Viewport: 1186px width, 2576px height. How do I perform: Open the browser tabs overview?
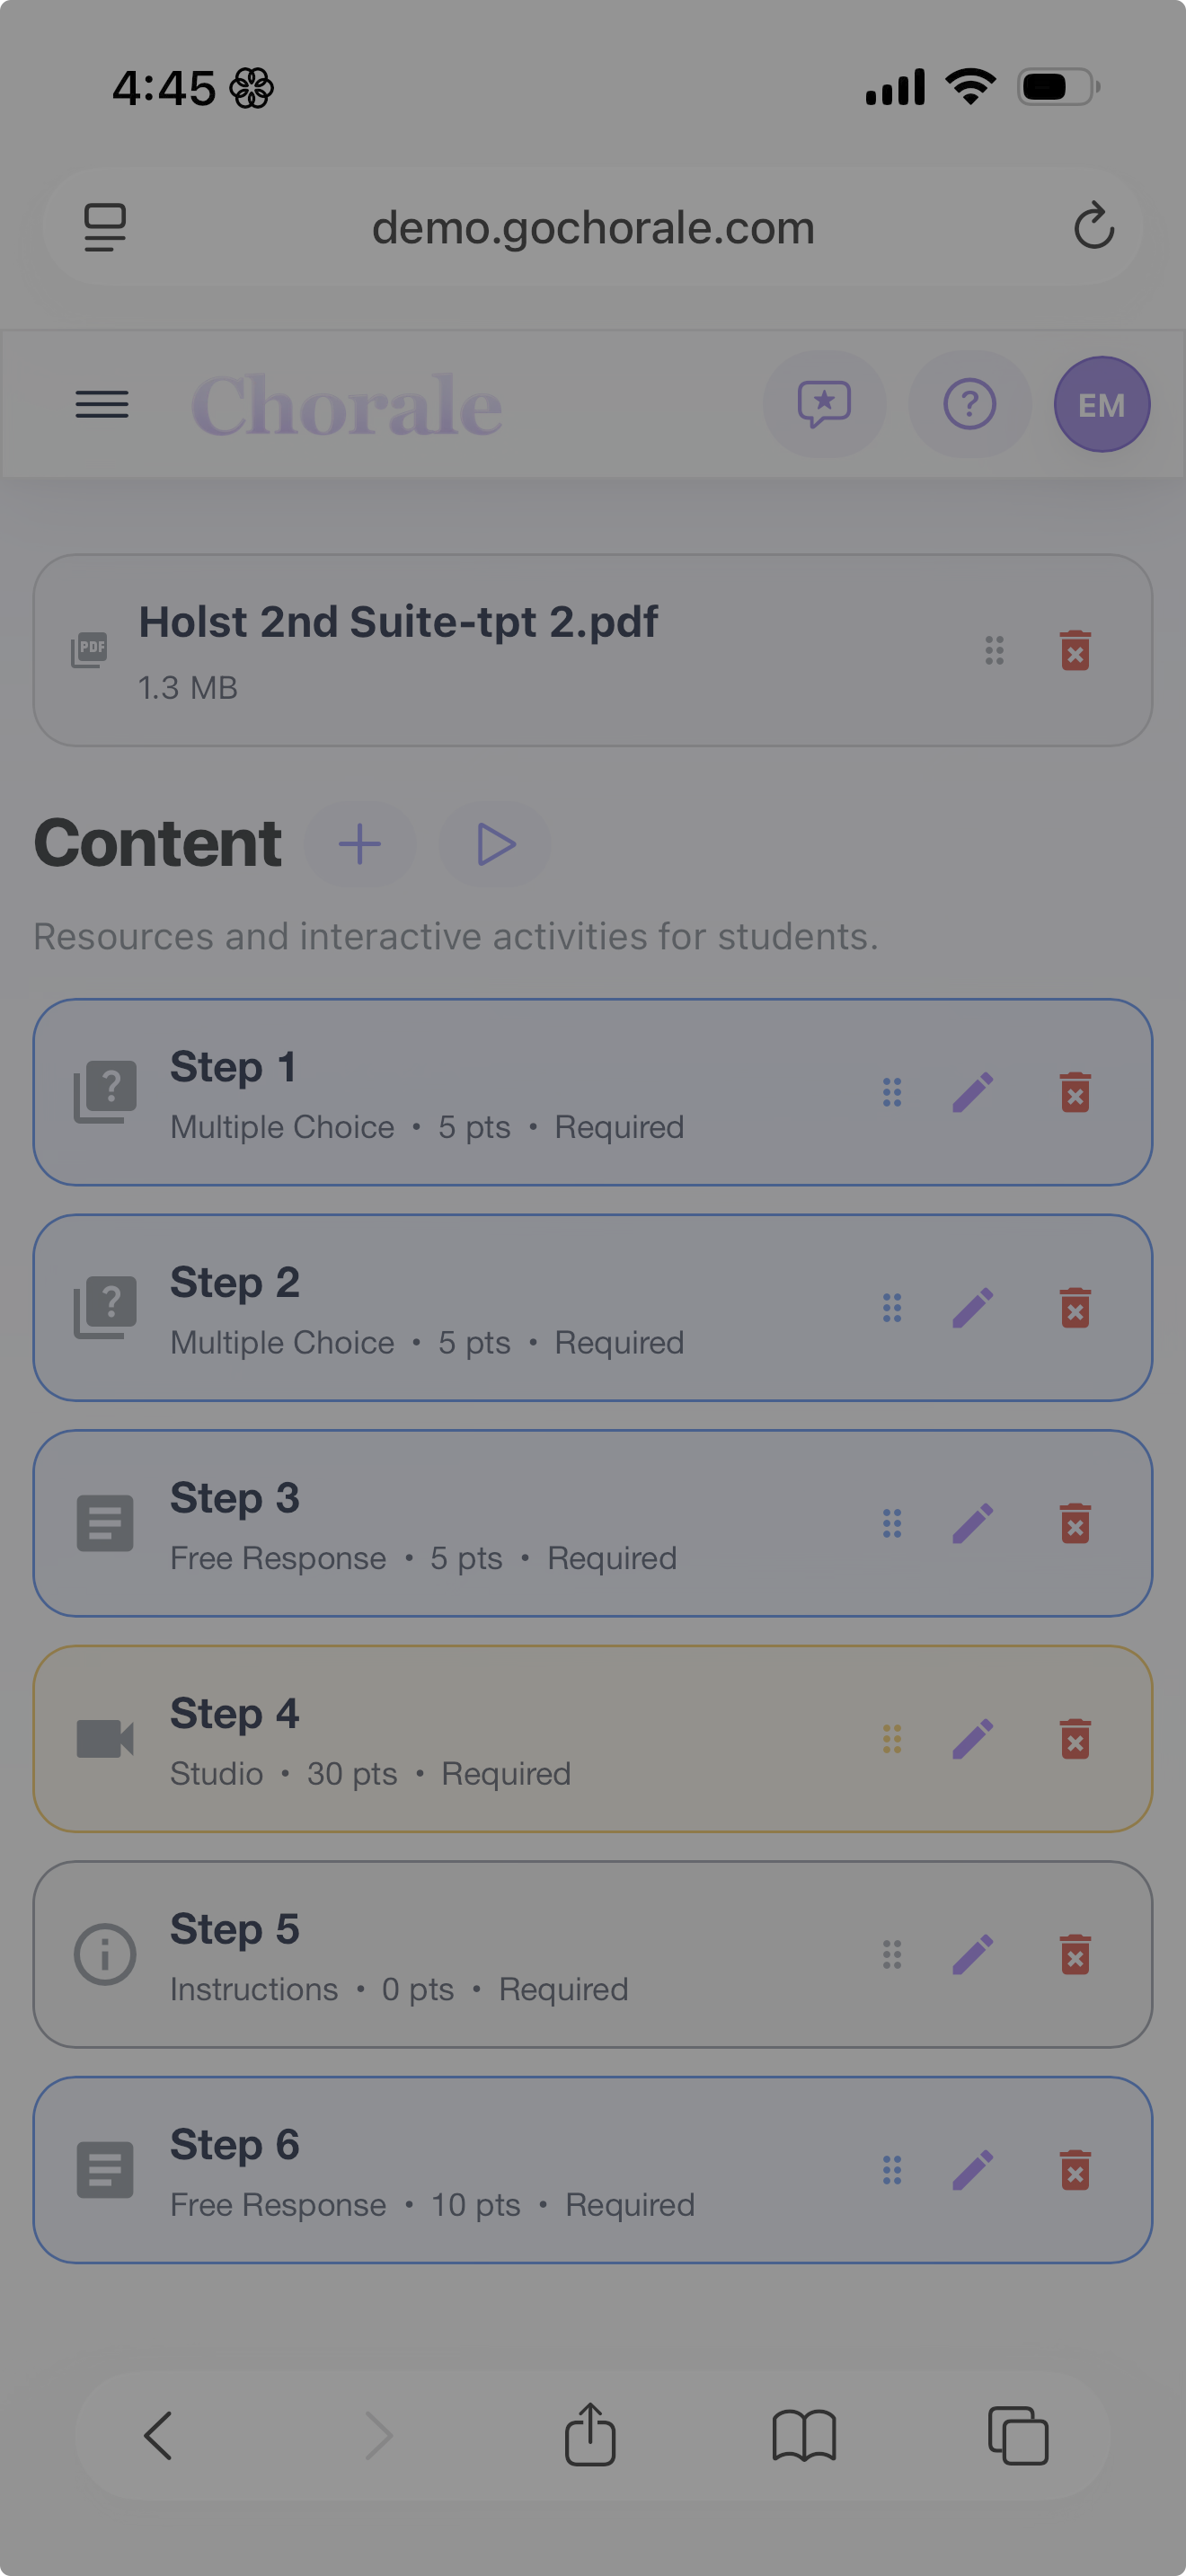click(1017, 2435)
